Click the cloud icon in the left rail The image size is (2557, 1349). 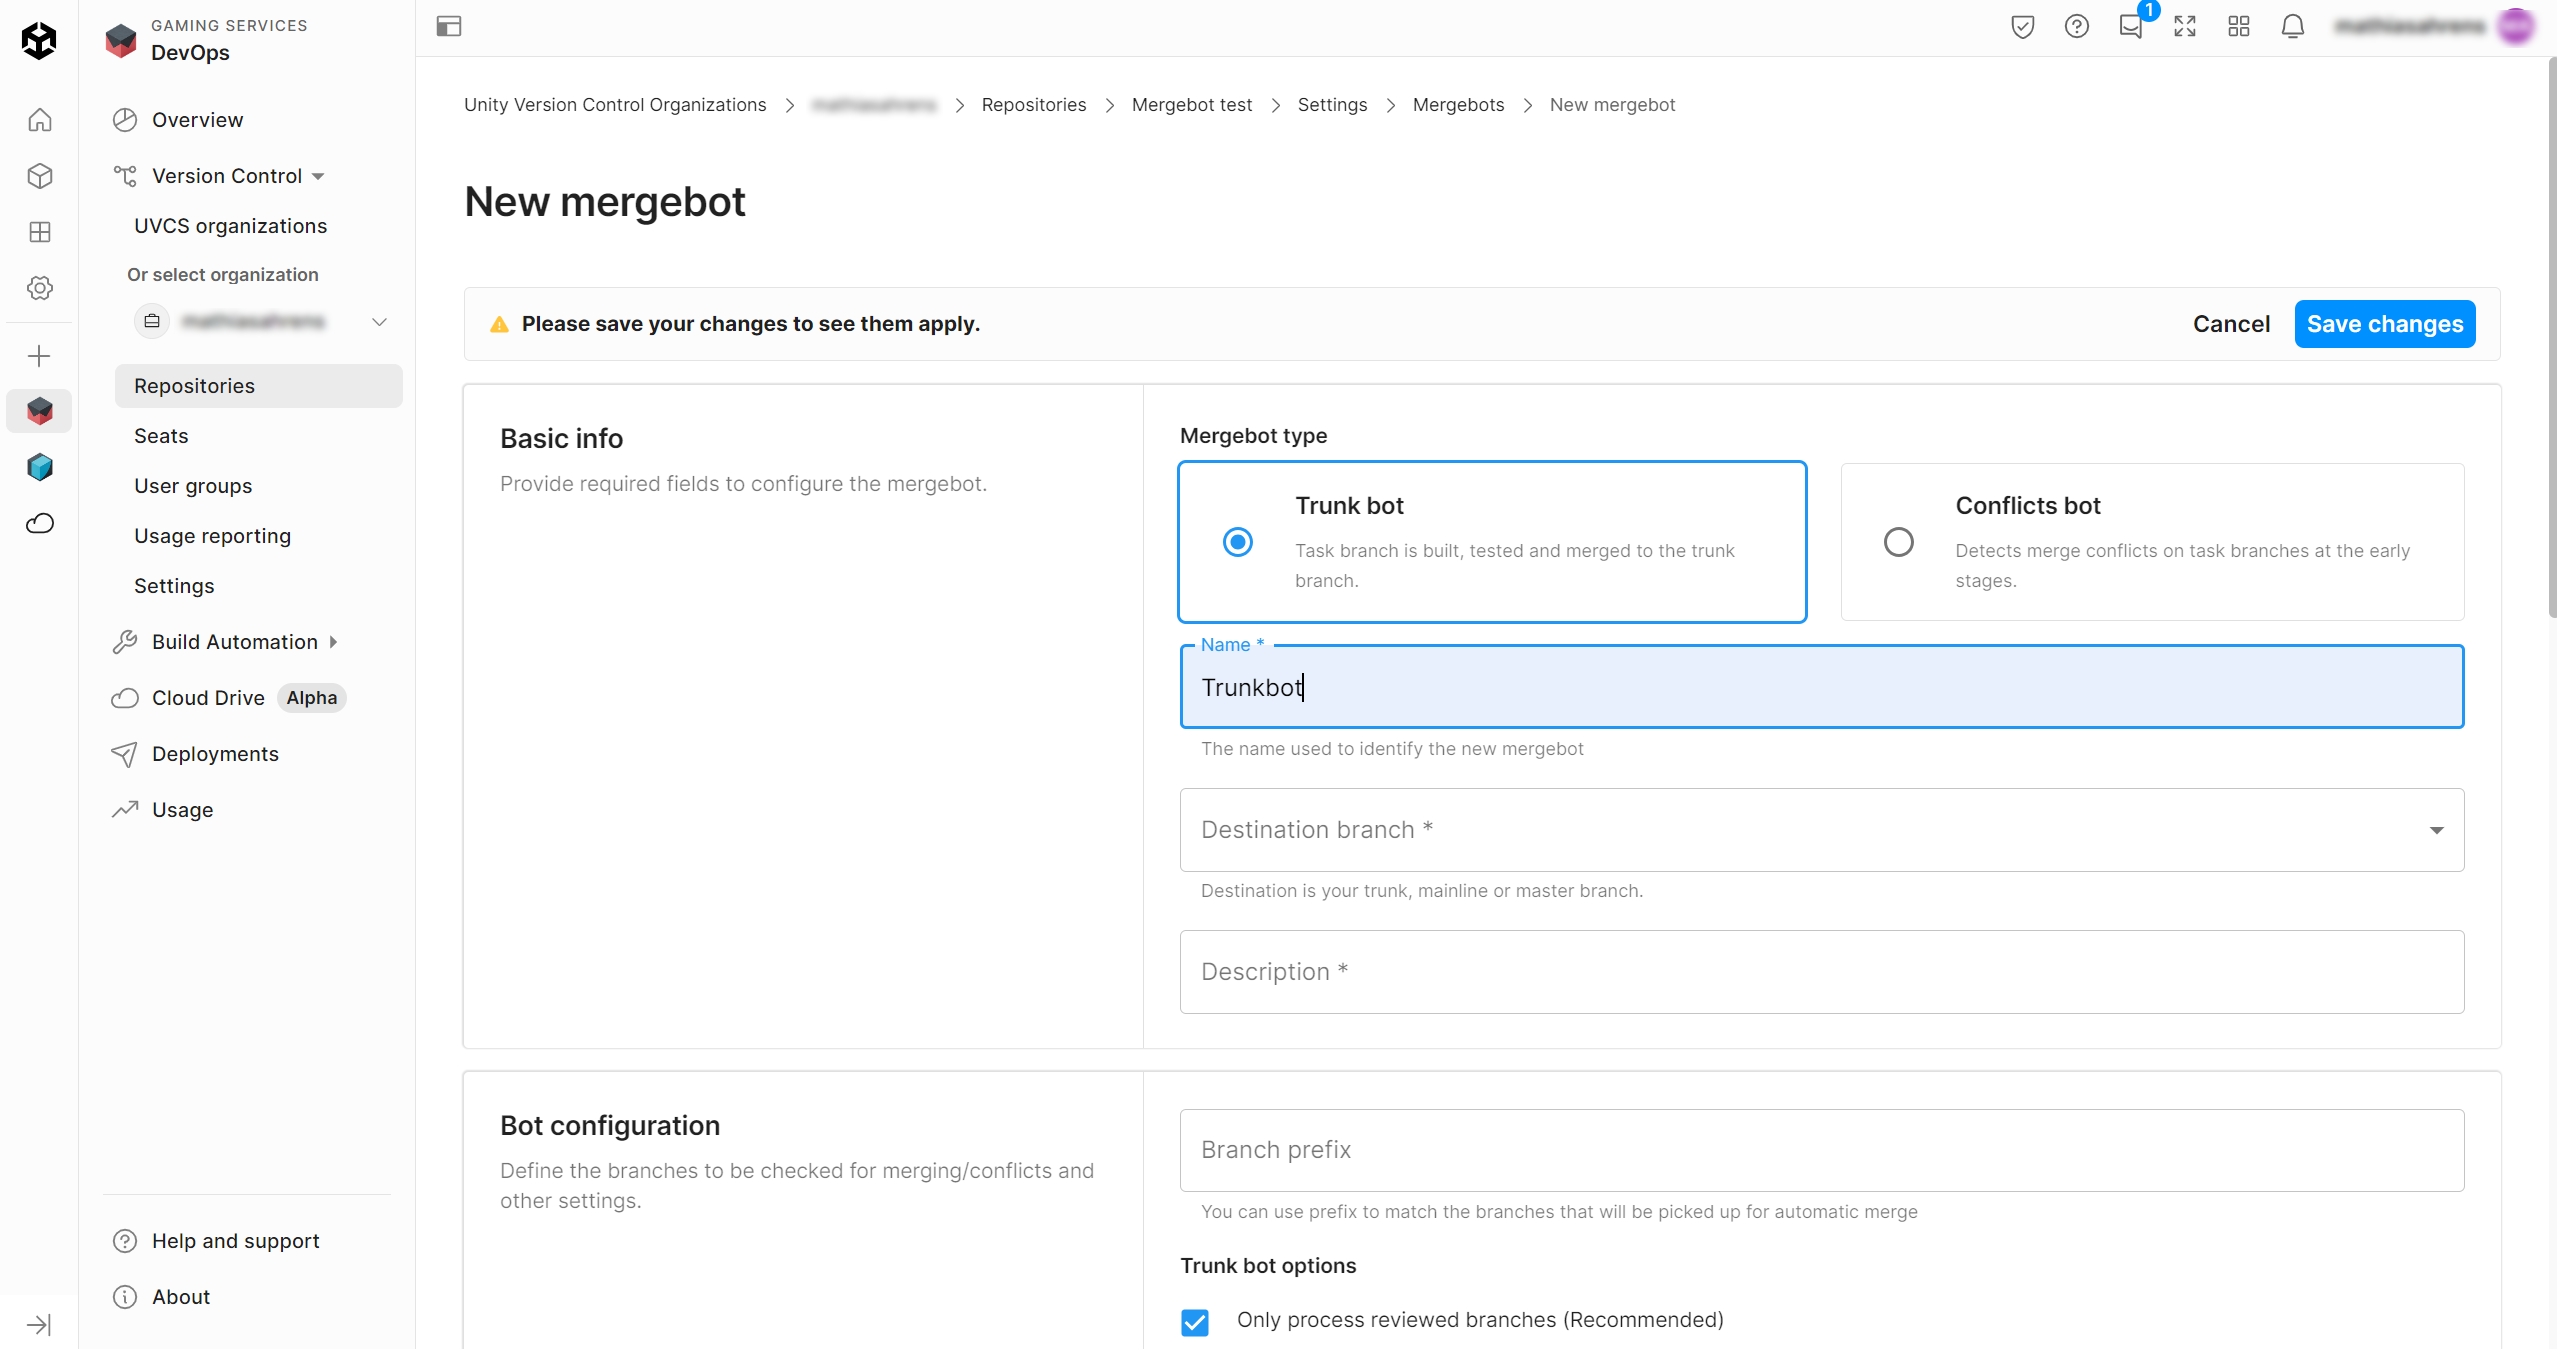[40, 523]
